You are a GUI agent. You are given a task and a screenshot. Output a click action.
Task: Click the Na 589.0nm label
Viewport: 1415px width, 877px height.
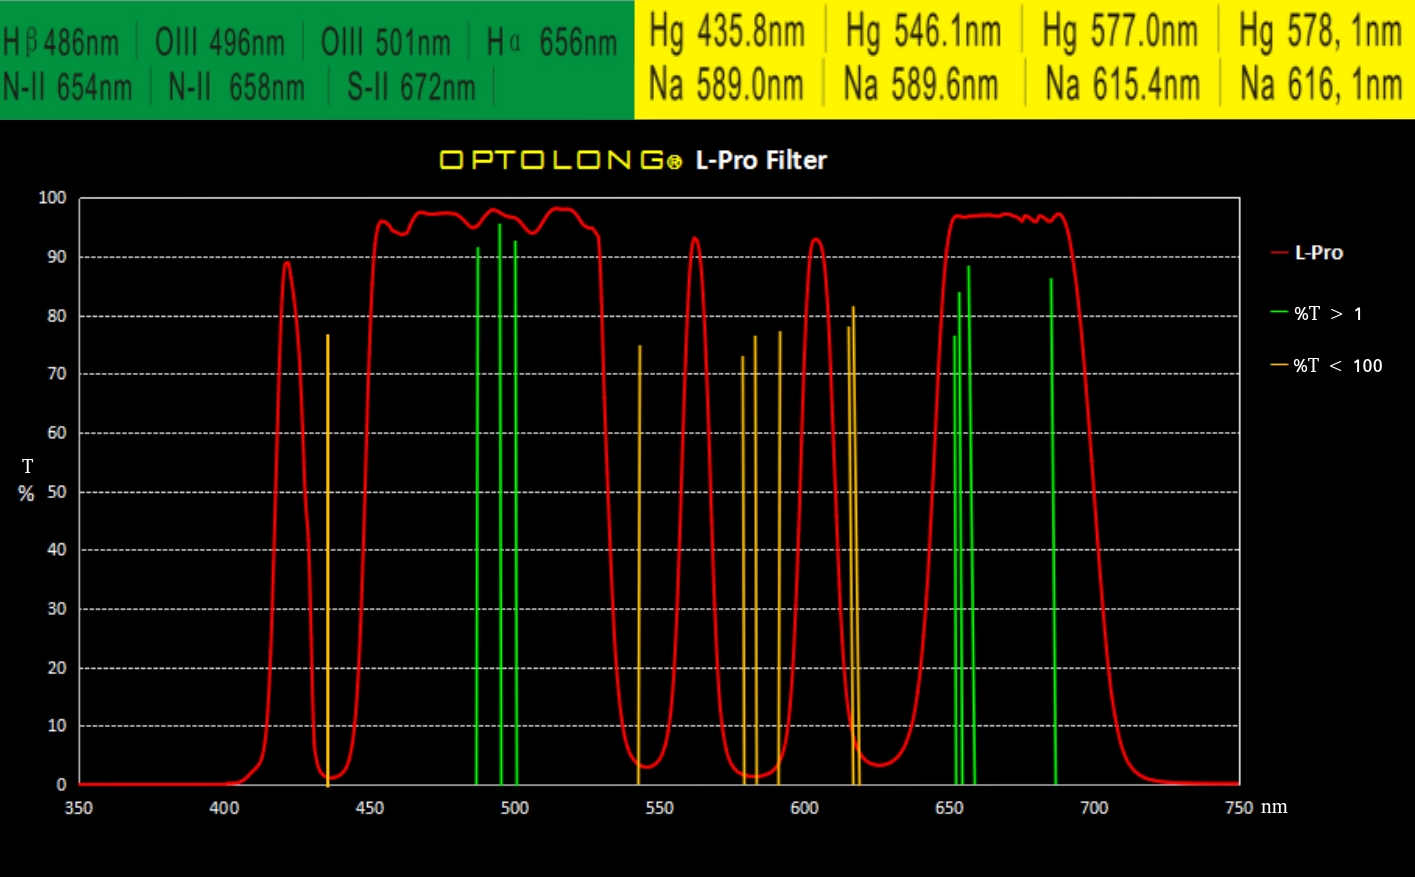point(726,84)
